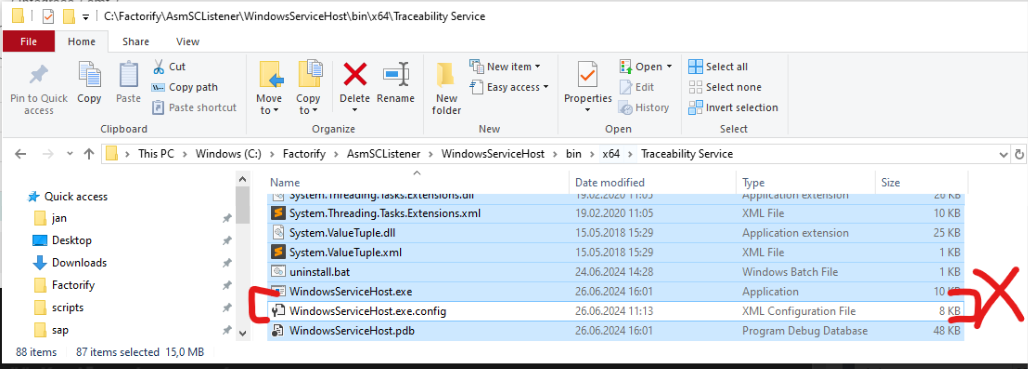Click the History ribbon button

coord(643,107)
